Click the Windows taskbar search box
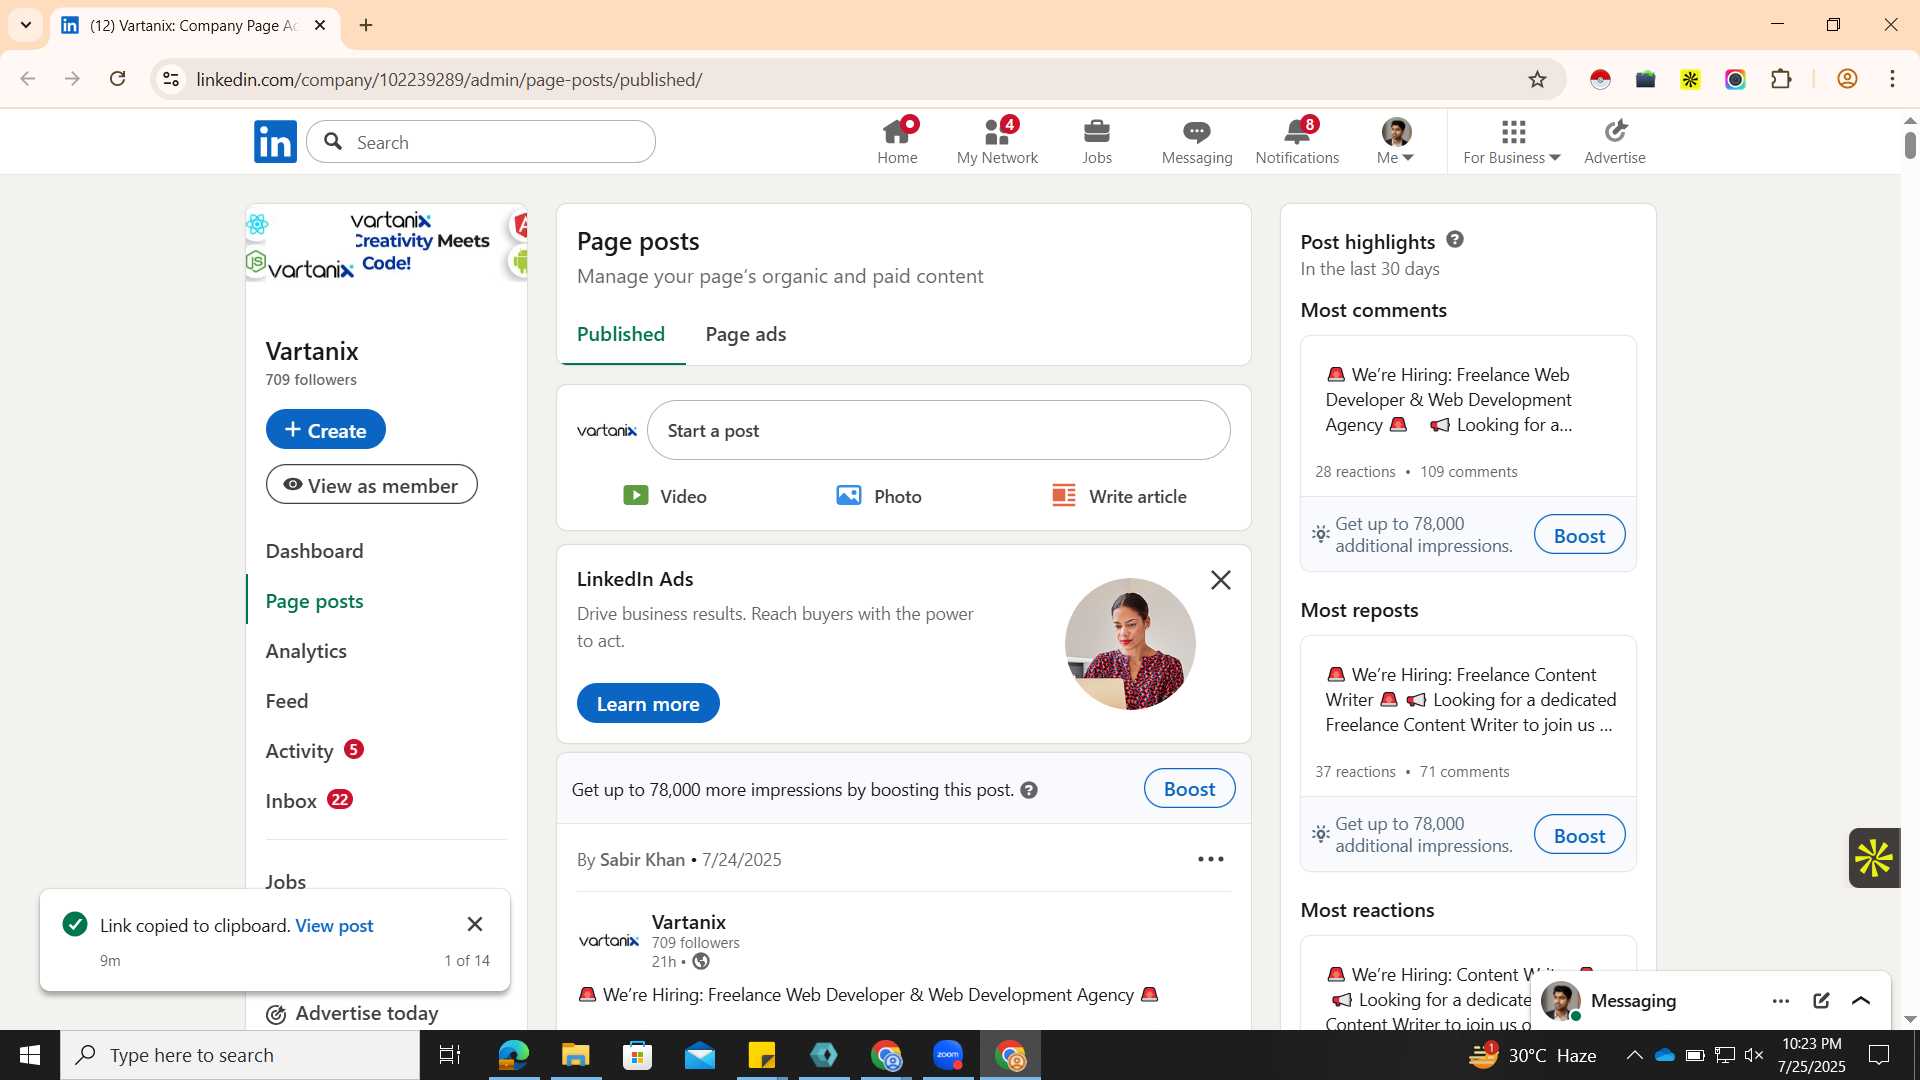 [x=240, y=1055]
